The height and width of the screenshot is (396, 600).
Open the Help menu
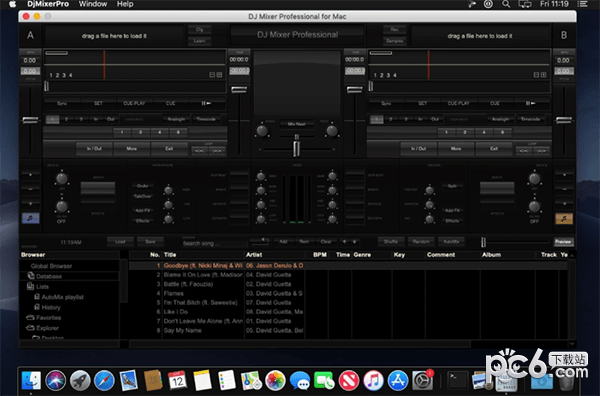click(125, 4)
